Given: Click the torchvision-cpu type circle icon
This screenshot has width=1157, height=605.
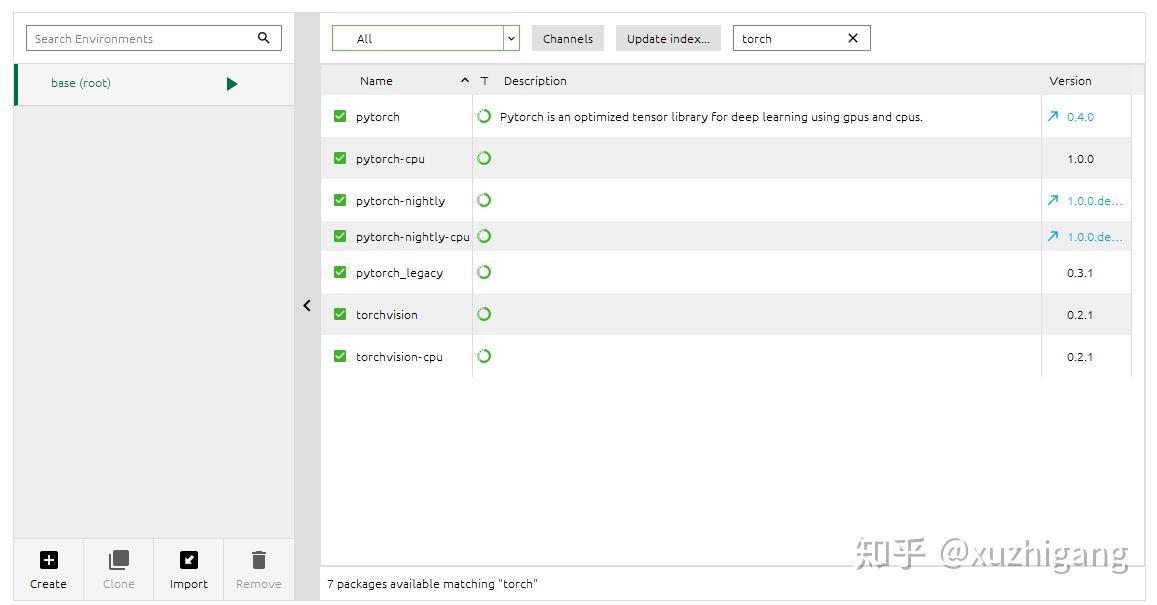Looking at the screenshot, I should point(484,356).
